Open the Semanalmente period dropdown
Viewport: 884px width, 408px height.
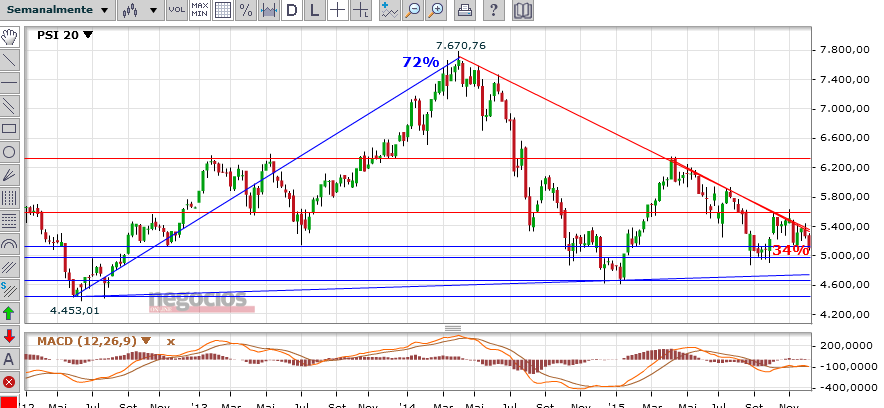pyautogui.click(x=58, y=10)
